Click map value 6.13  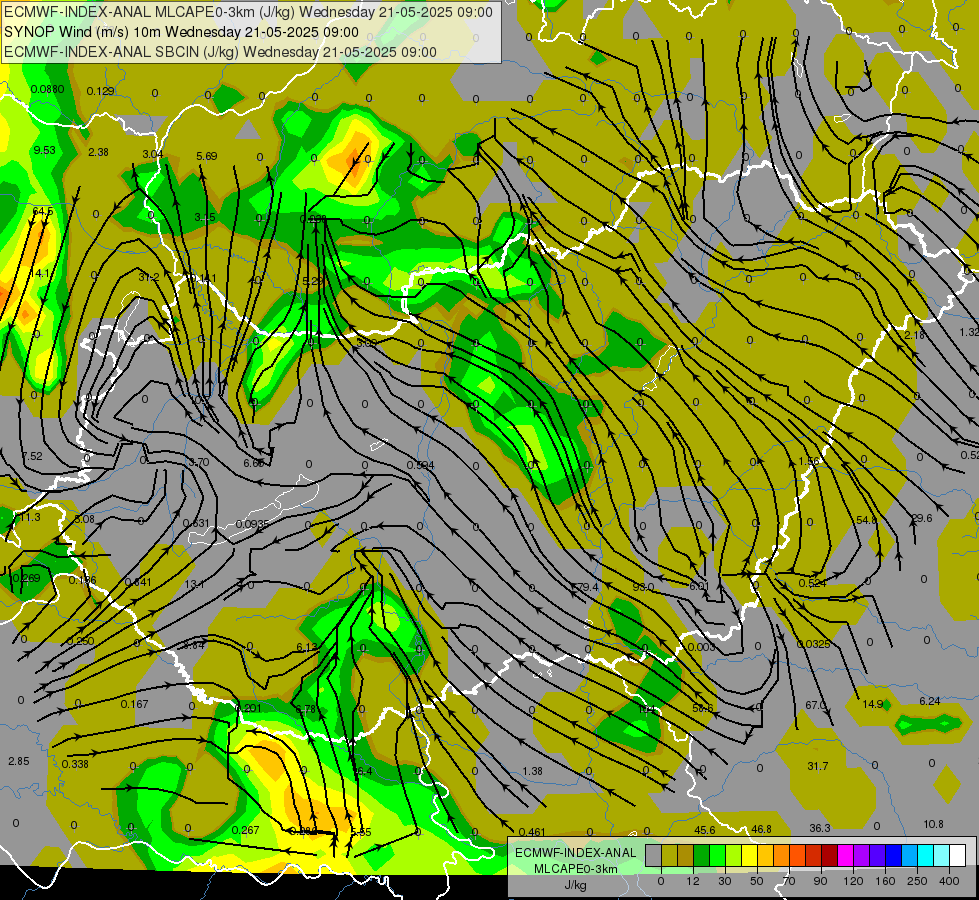307,648
